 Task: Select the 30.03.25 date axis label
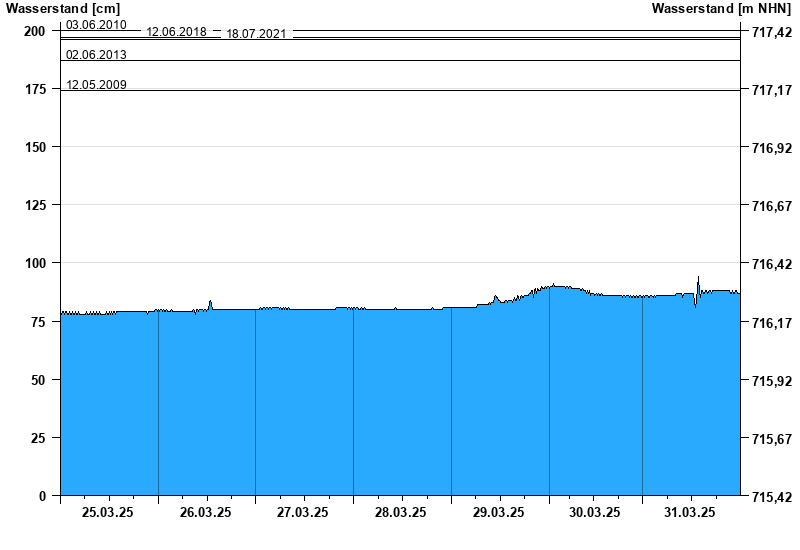pos(594,512)
